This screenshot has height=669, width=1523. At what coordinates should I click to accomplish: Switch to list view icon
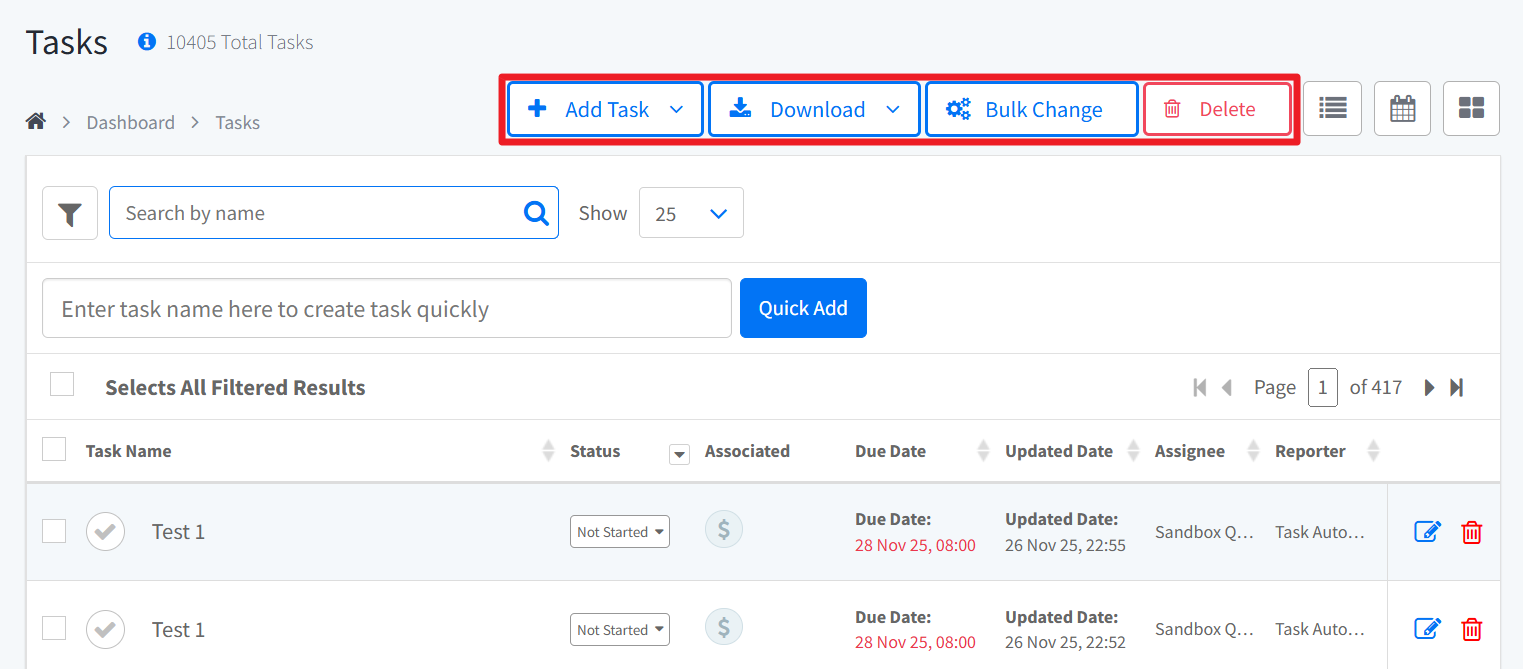[x=1332, y=108]
